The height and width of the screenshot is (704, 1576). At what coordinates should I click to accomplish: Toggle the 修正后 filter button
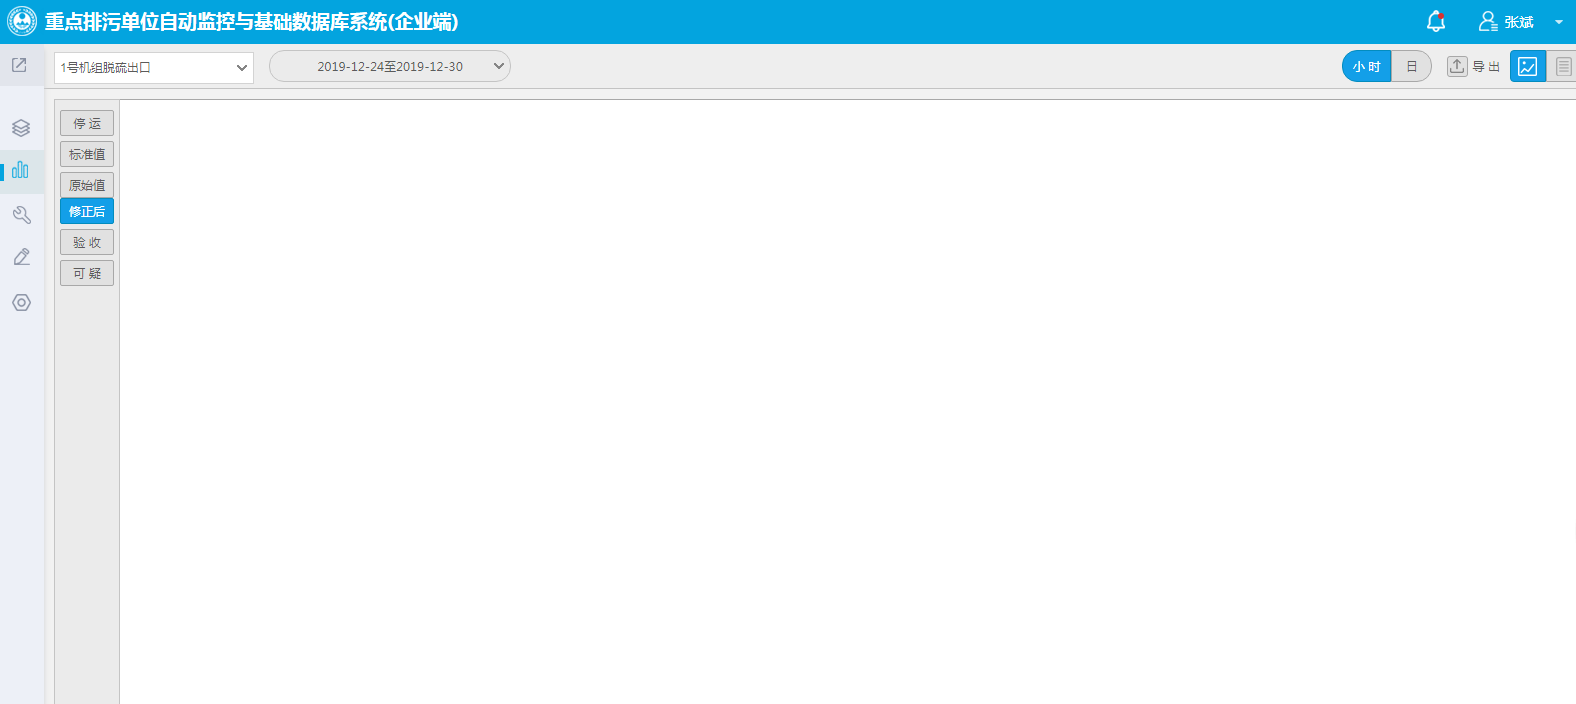point(87,211)
